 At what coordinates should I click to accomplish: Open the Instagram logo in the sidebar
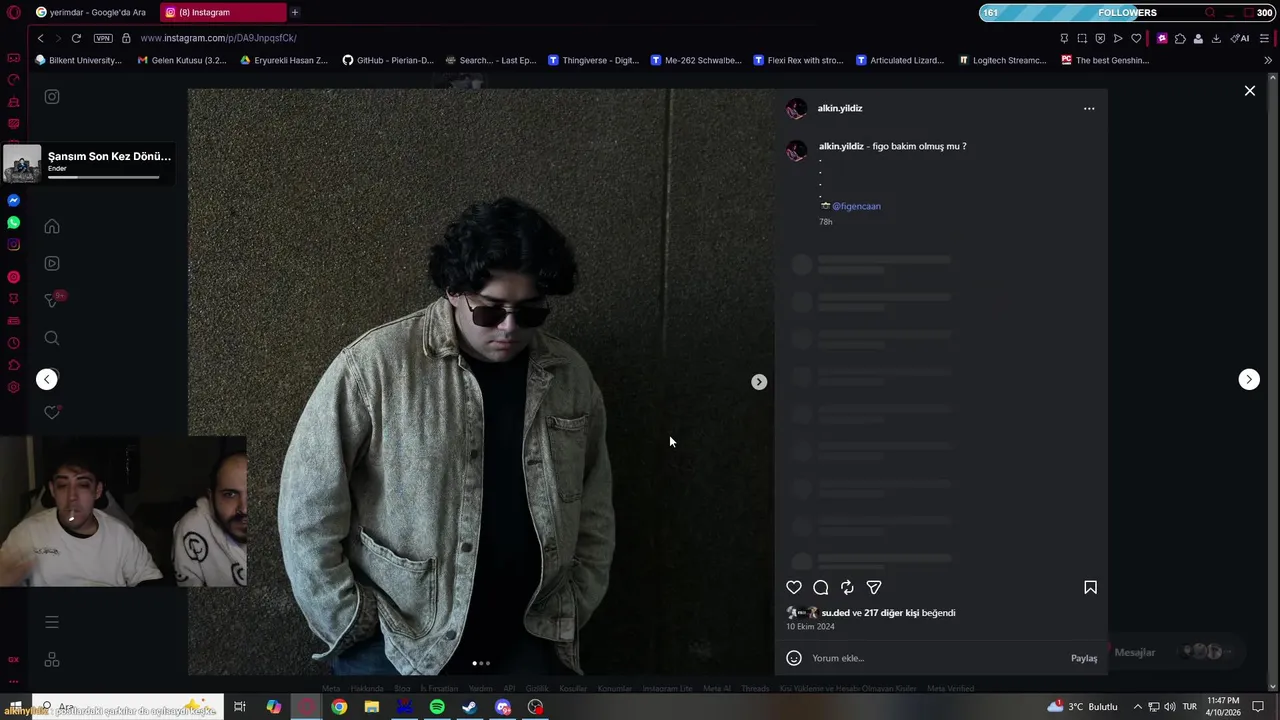(x=52, y=97)
